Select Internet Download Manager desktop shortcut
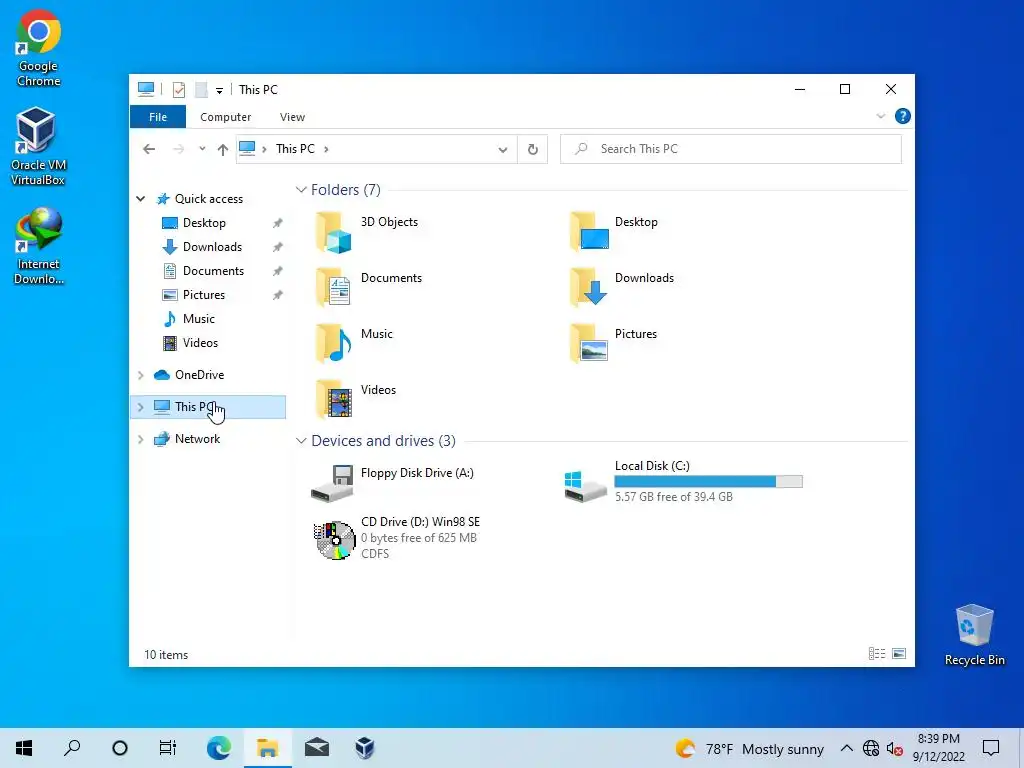The width and height of the screenshot is (1024, 768). [39, 246]
